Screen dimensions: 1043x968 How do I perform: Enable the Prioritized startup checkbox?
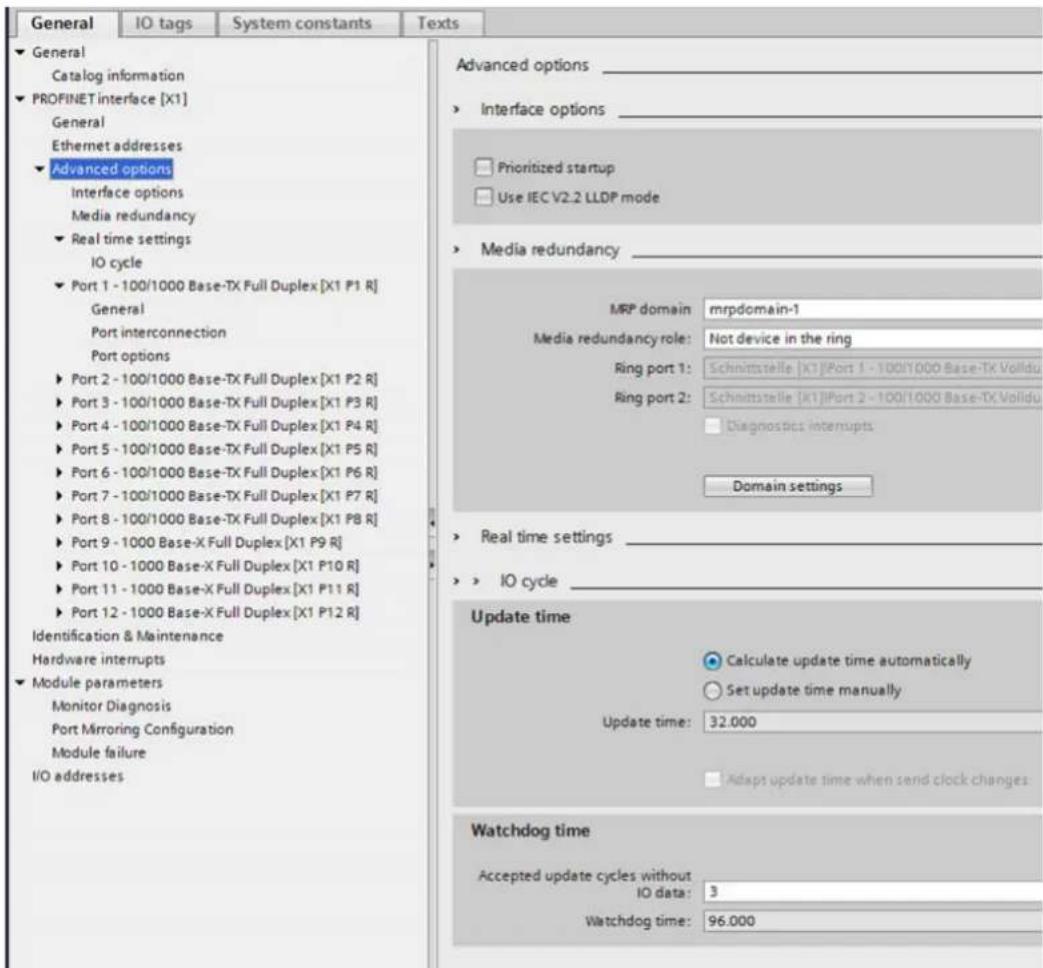point(484,167)
